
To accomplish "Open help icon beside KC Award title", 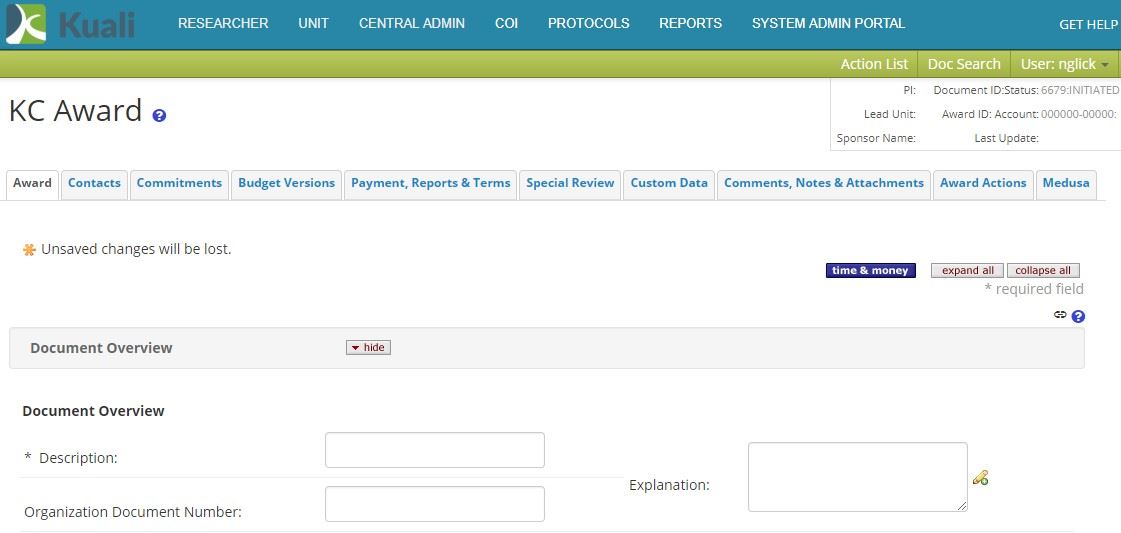I will click(159, 115).
